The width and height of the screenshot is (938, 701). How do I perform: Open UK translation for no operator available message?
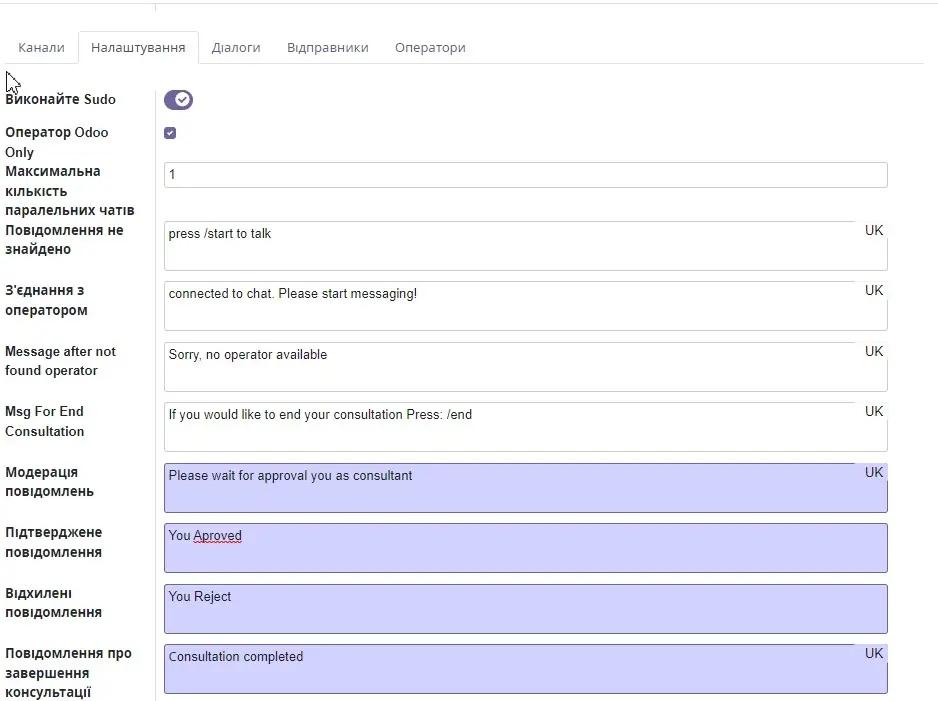click(872, 351)
